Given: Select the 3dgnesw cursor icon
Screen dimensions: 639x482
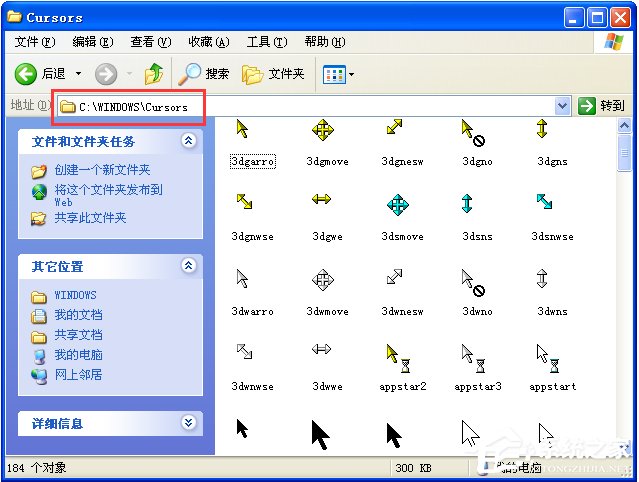Looking at the screenshot, I should (x=394, y=127).
